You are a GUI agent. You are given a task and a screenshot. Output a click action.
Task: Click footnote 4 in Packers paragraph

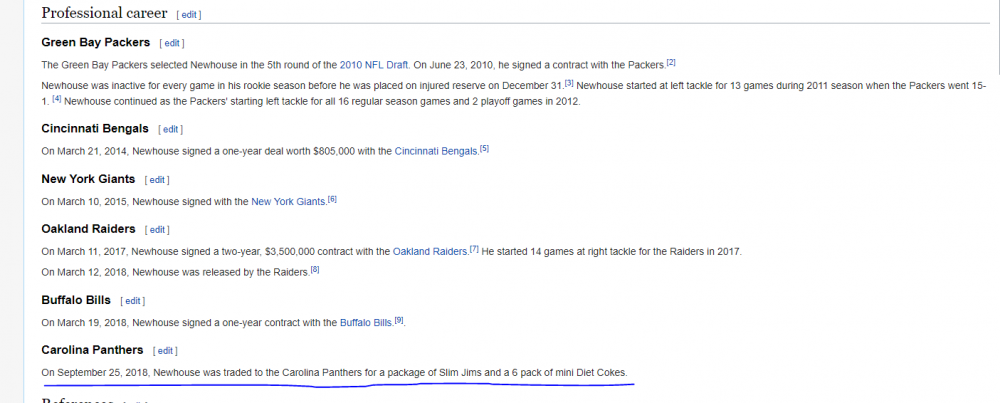(x=56, y=100)
